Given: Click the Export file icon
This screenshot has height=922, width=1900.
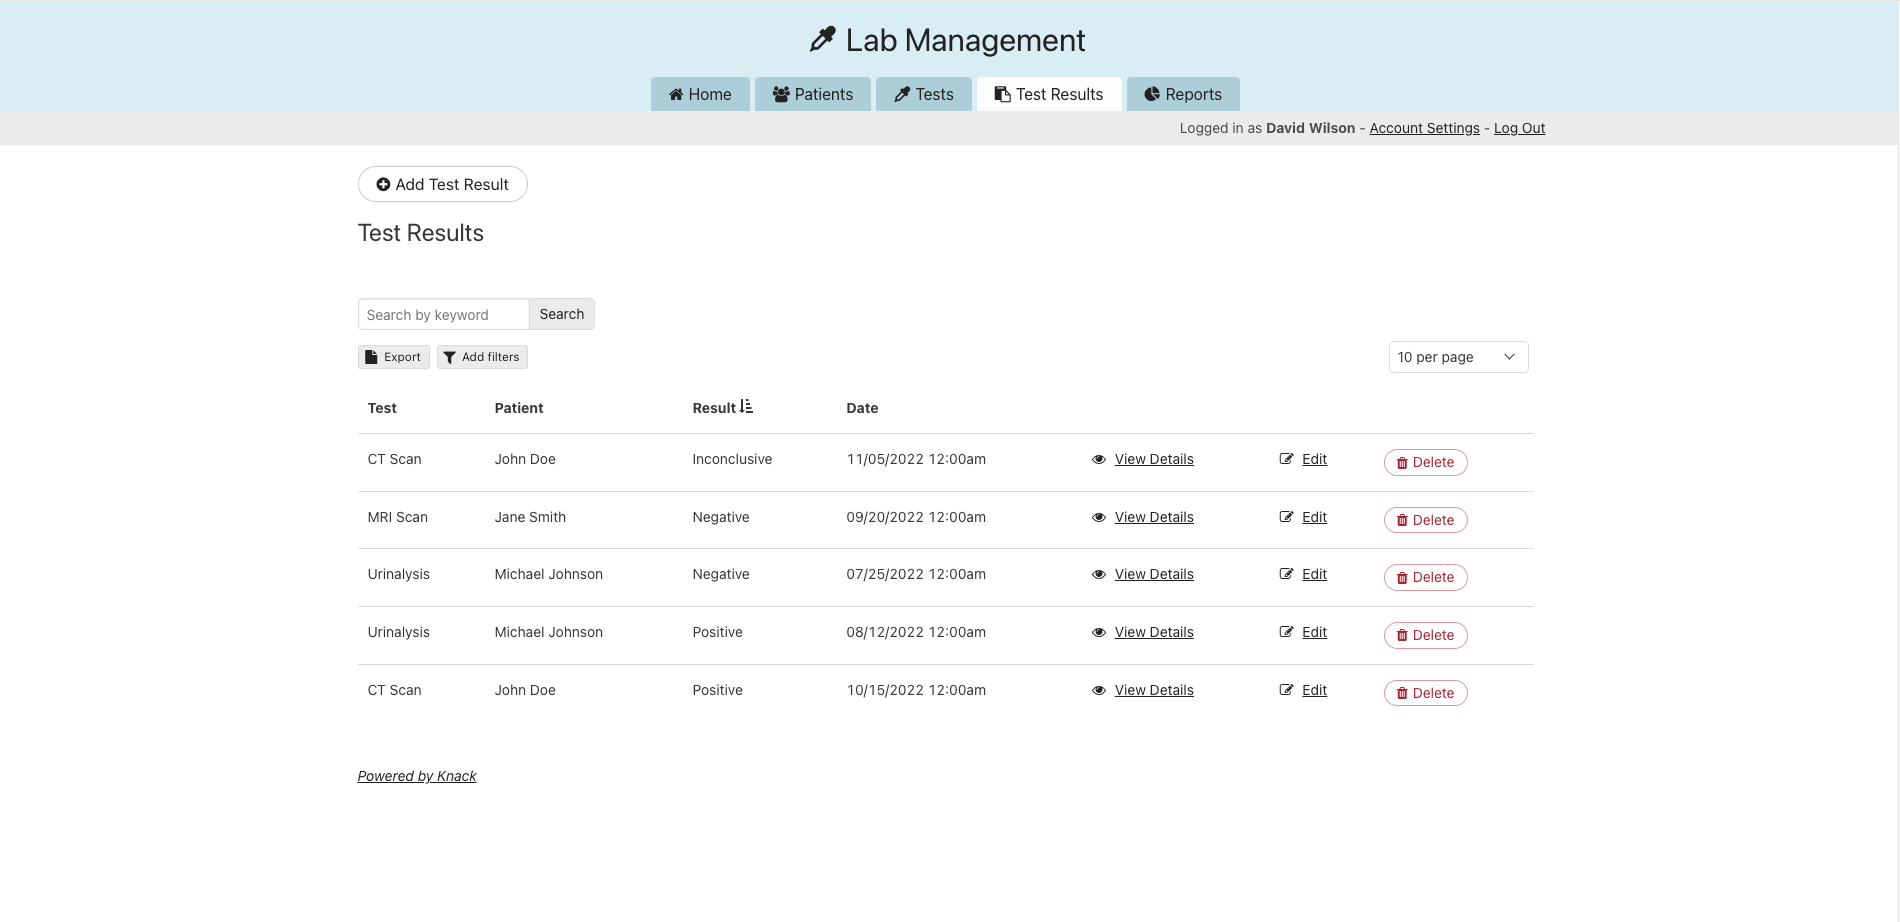Looking at the screenshot, I should (373, 357).
